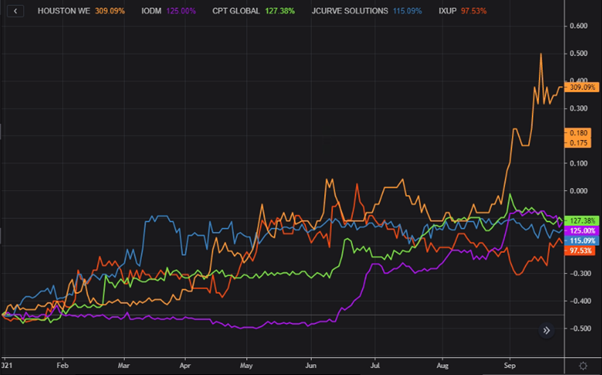
Task: Click the 0.000 price scale label
Action: 579,191
